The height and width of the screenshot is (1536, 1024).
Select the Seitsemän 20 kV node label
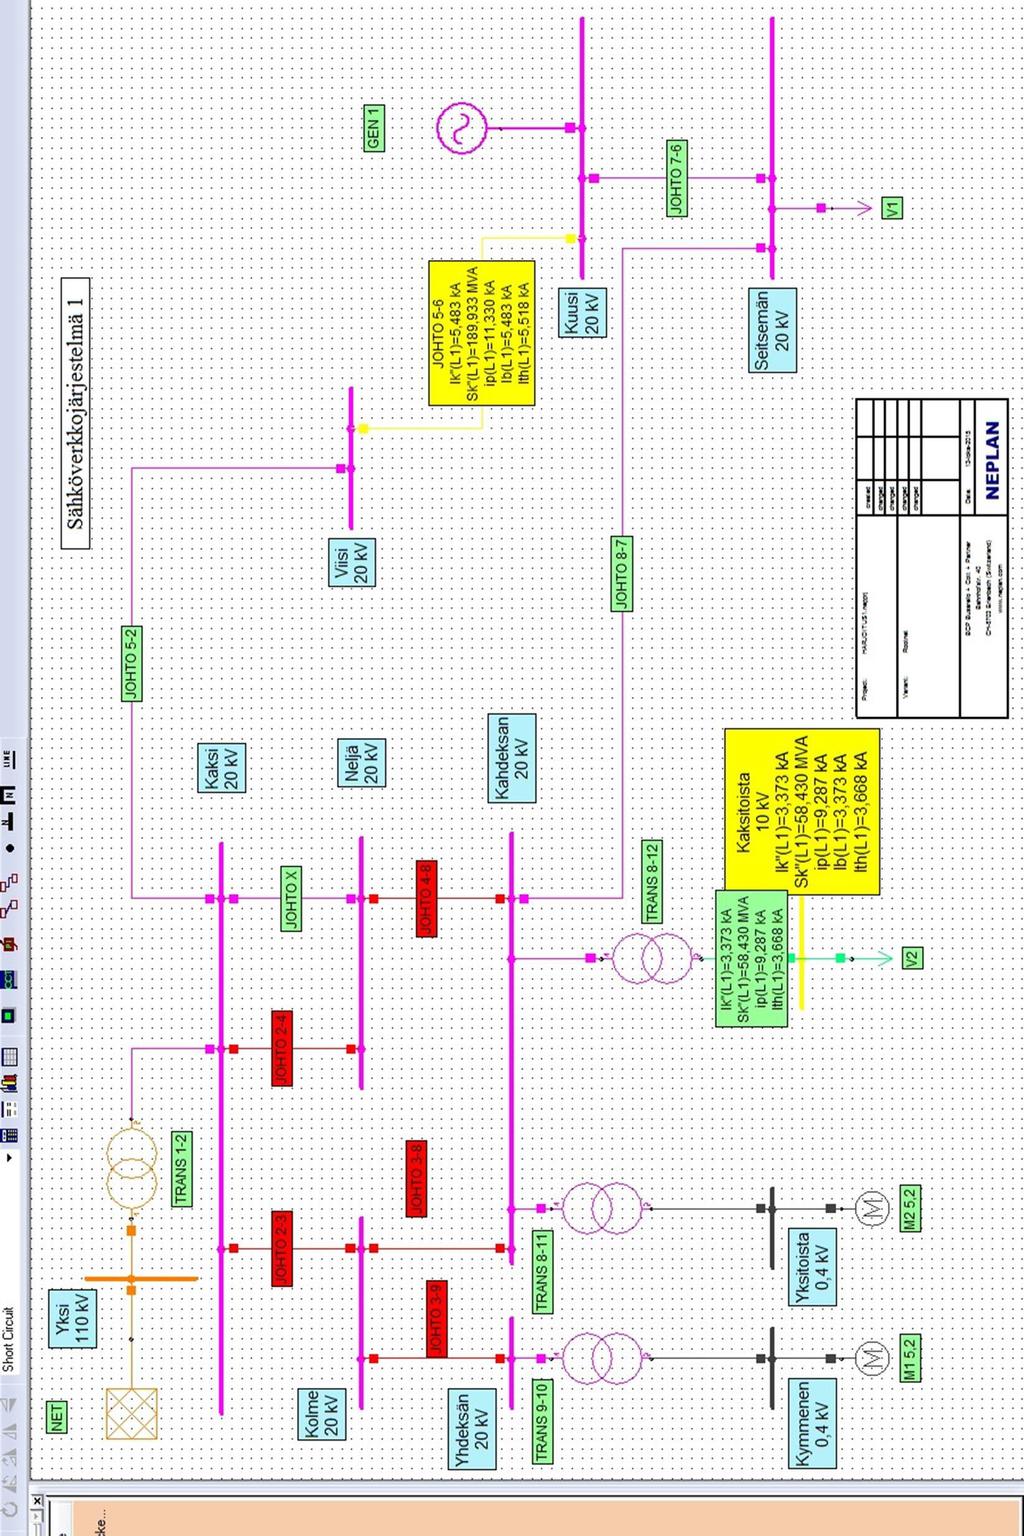coord(772,331)
